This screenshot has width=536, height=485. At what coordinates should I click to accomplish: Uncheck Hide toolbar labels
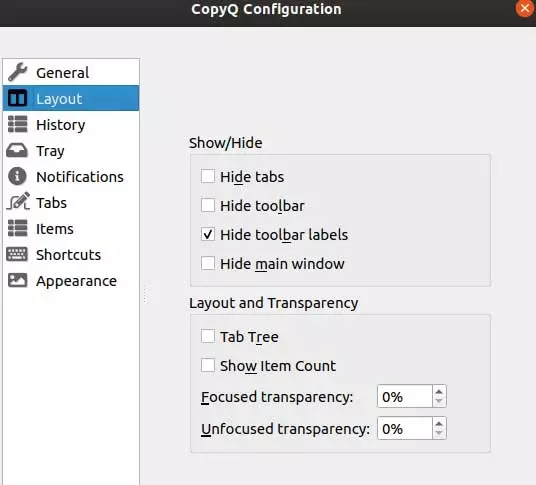click(208, 235)
